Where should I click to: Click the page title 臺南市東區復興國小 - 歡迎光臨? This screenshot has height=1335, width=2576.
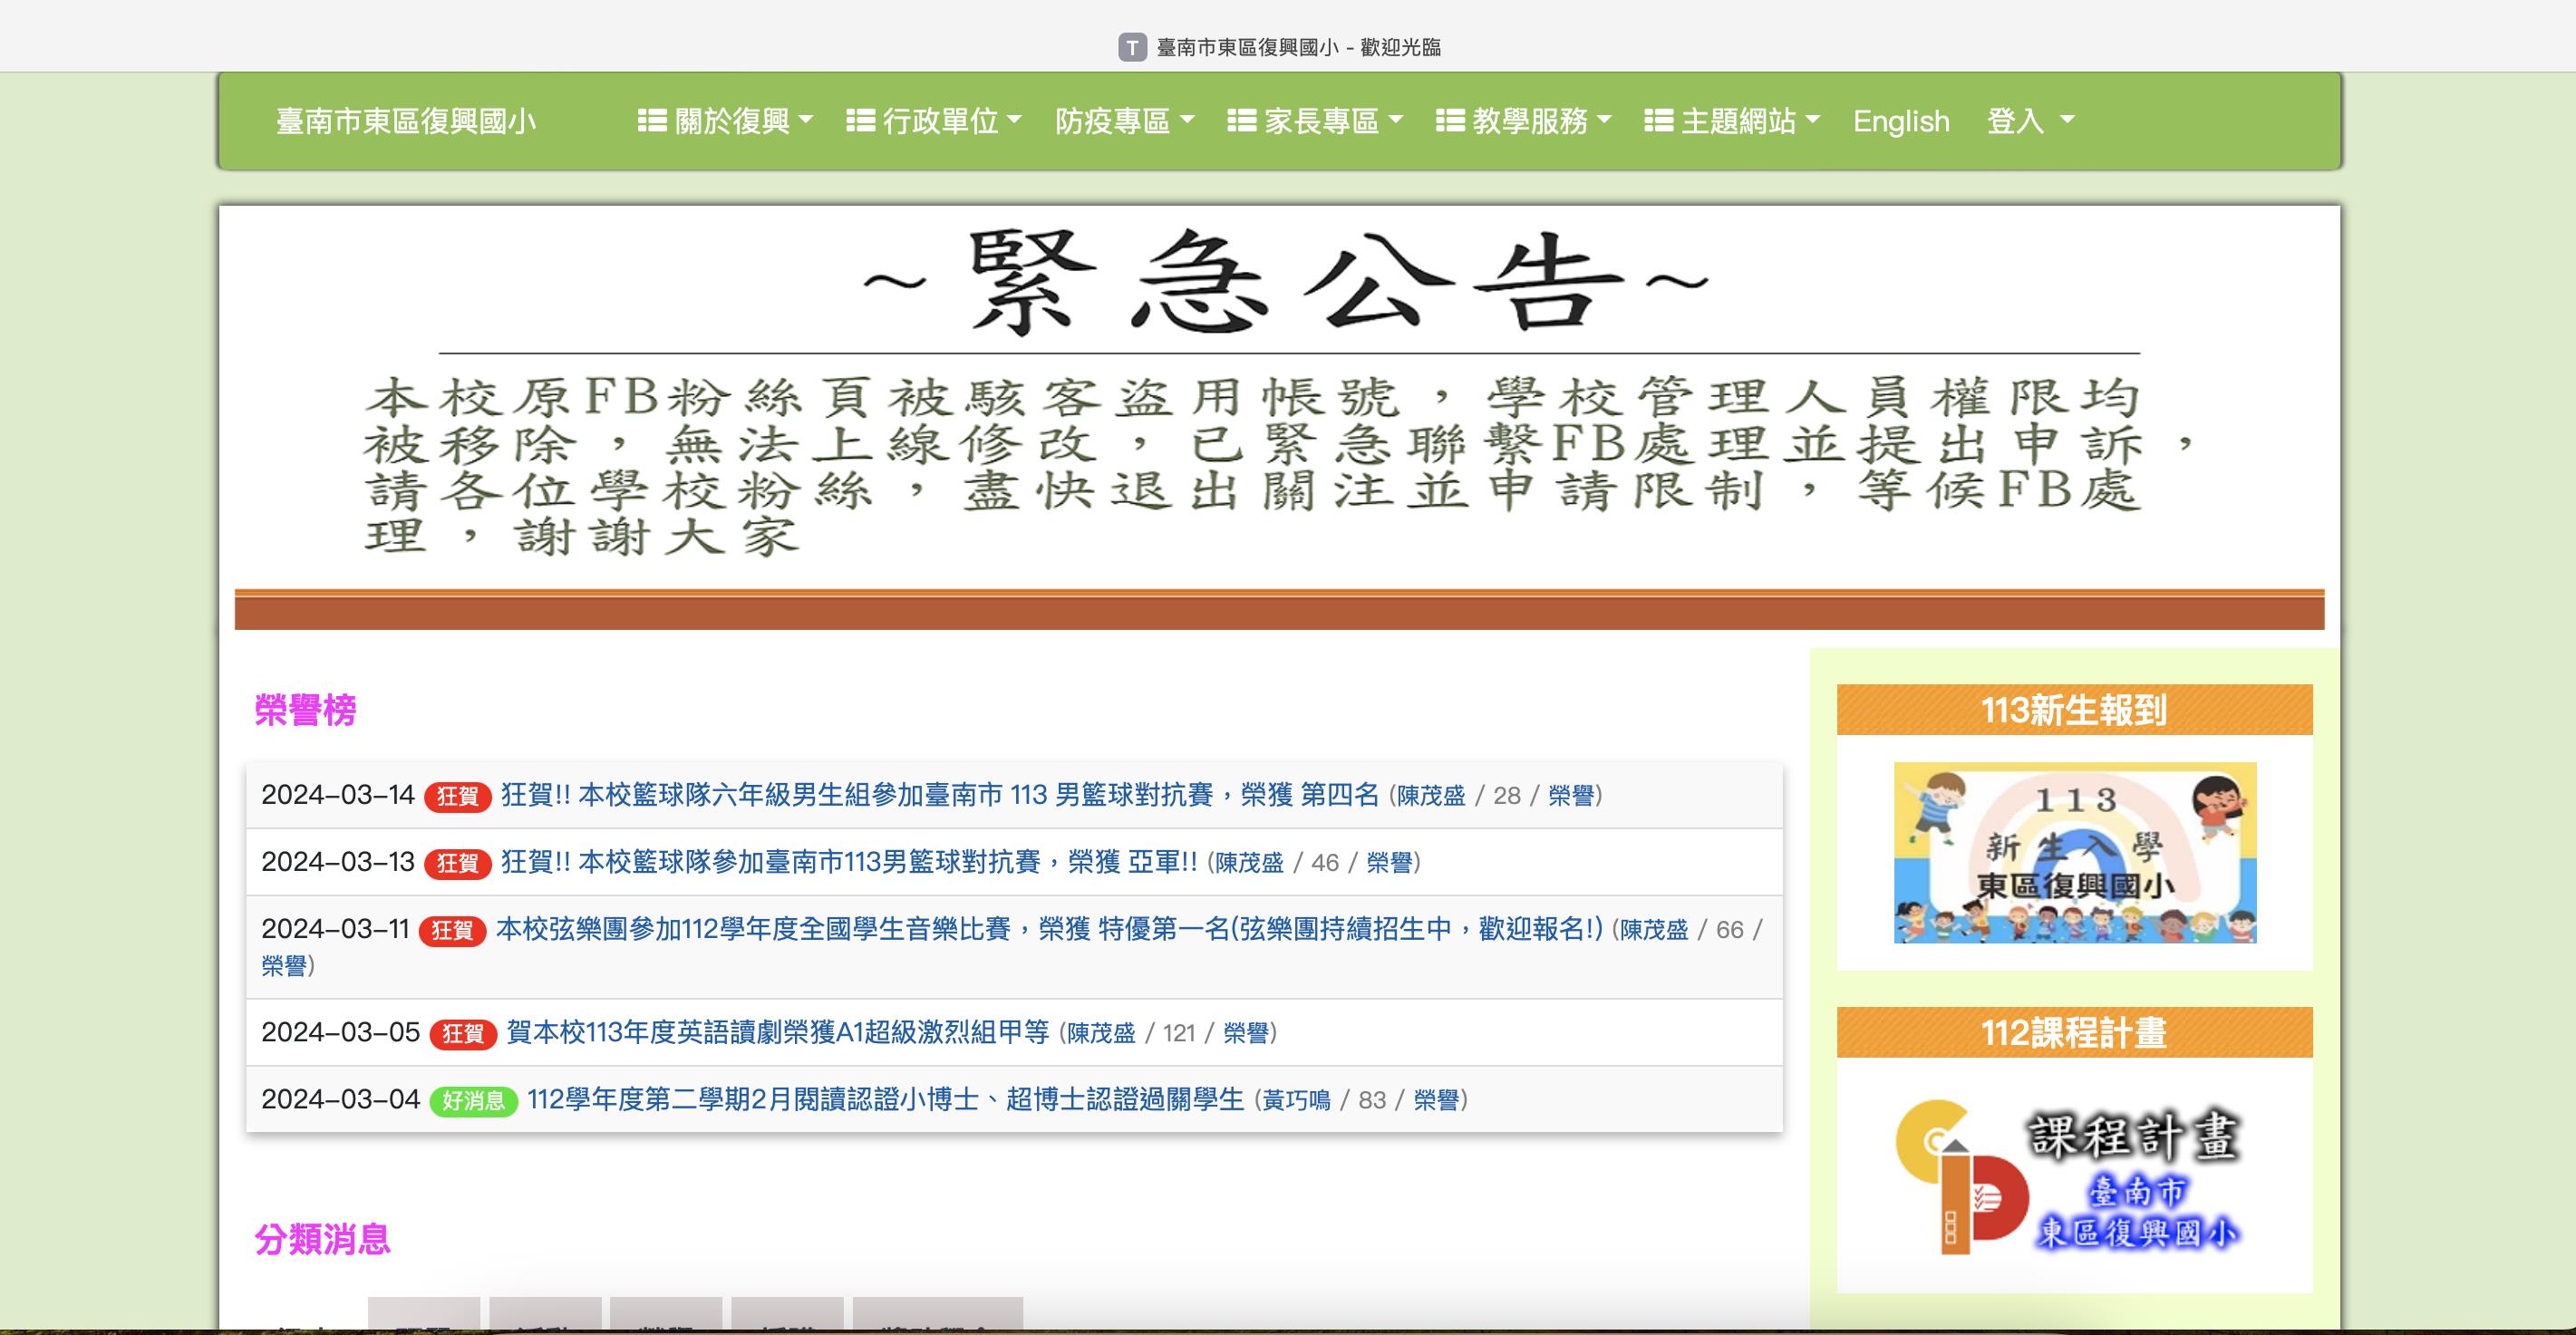(1299, 47)
